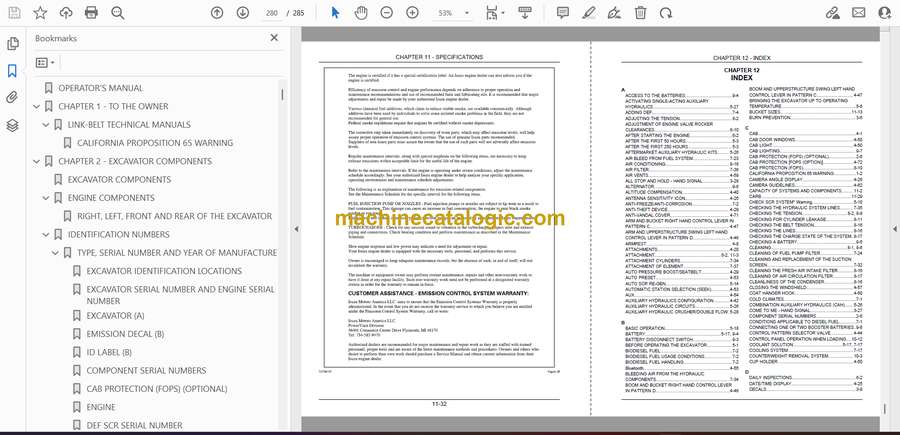Click the 11-32 page number footer

click(x=439, y=404)
